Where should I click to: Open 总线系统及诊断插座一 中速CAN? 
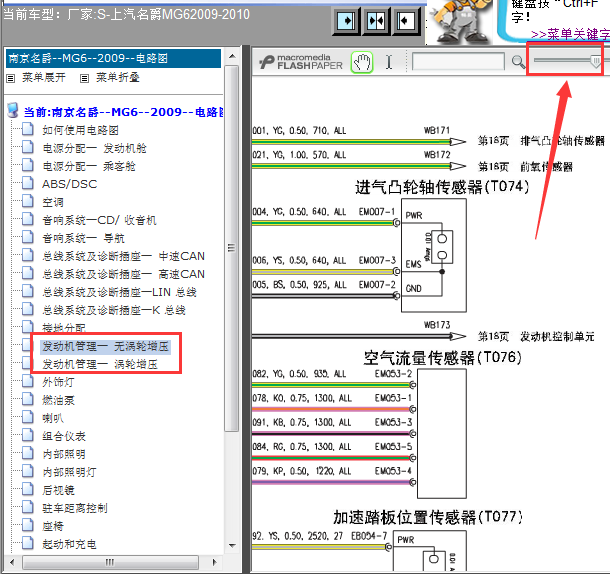(x=123, y=256)
